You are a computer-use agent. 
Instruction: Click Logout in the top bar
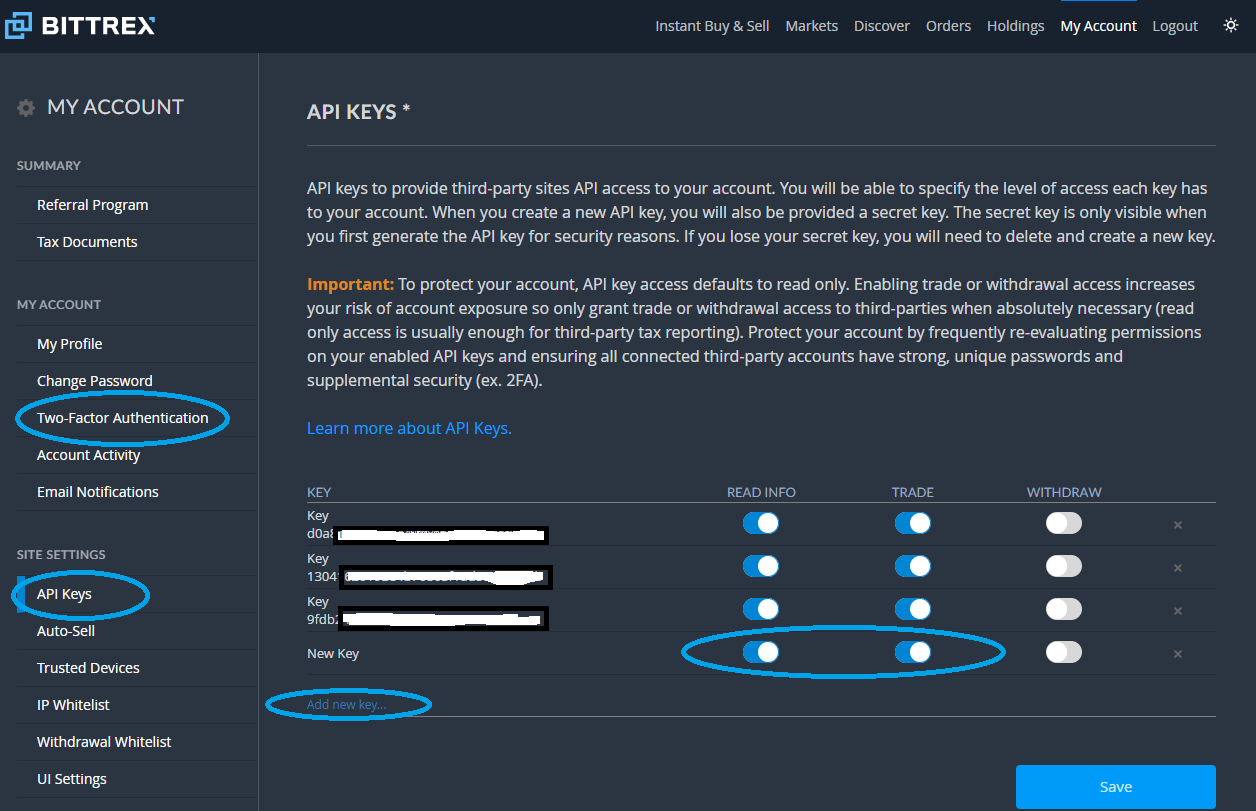point(1175,26)
